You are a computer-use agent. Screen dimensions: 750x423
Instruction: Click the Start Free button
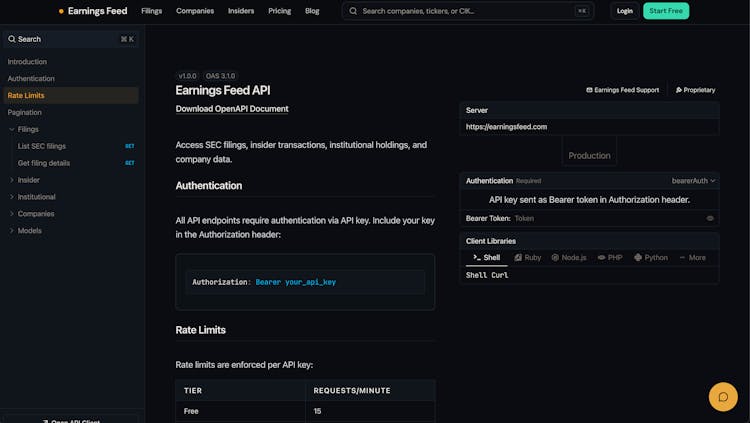[667, 11]
